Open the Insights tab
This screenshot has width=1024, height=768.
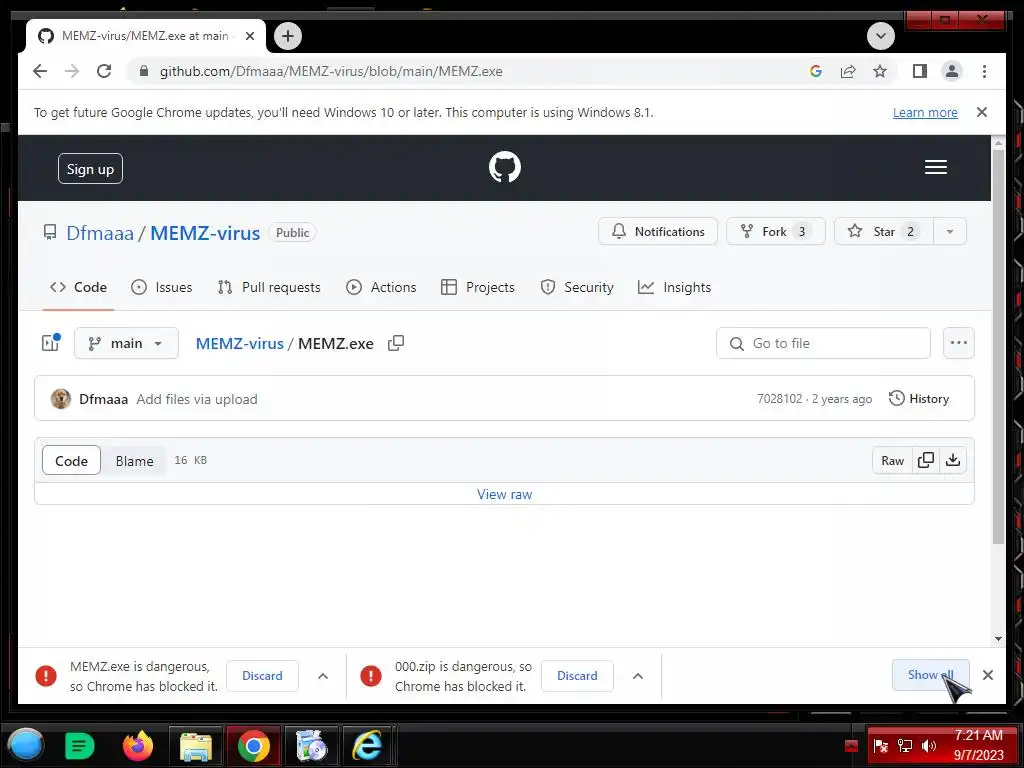[675, 287]
